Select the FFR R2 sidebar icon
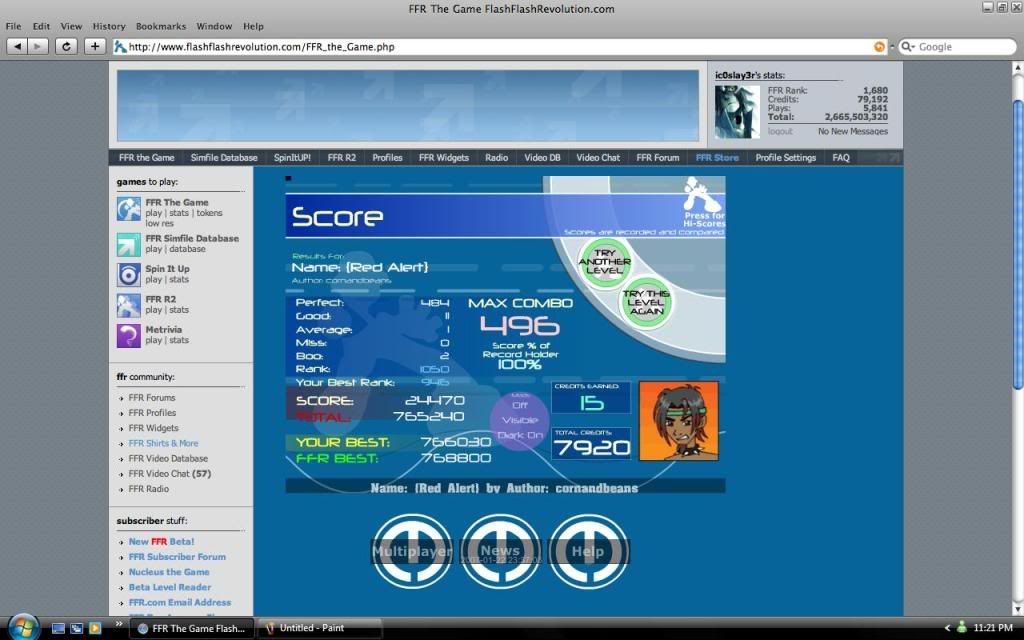1024x640 pixels. (x=128, y=305)
